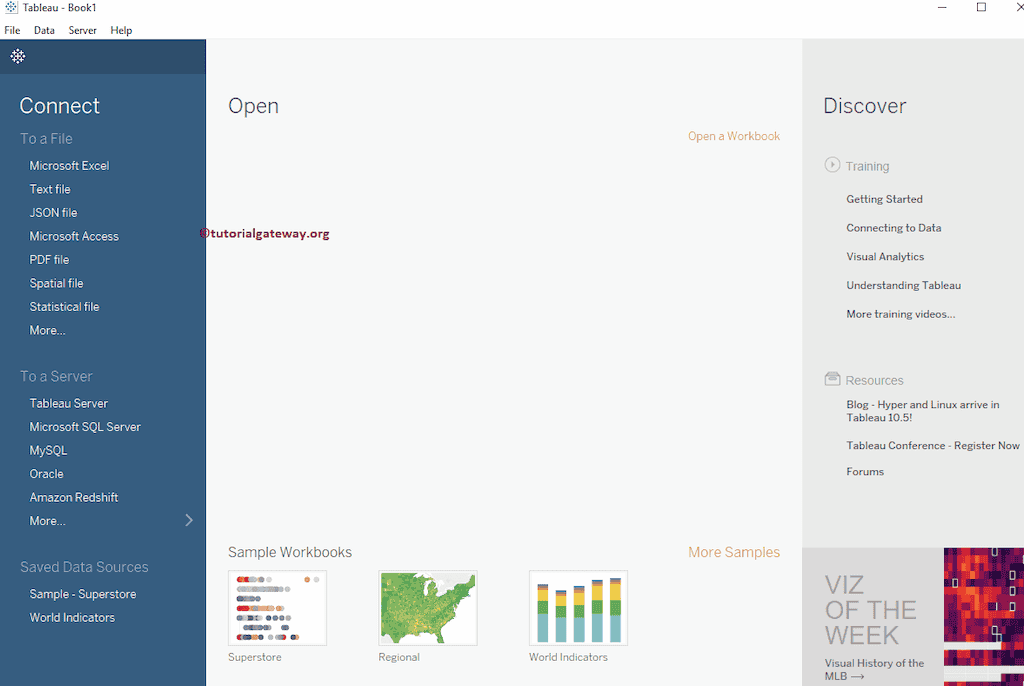Click Open a Workbook link

tap(733, 136)
